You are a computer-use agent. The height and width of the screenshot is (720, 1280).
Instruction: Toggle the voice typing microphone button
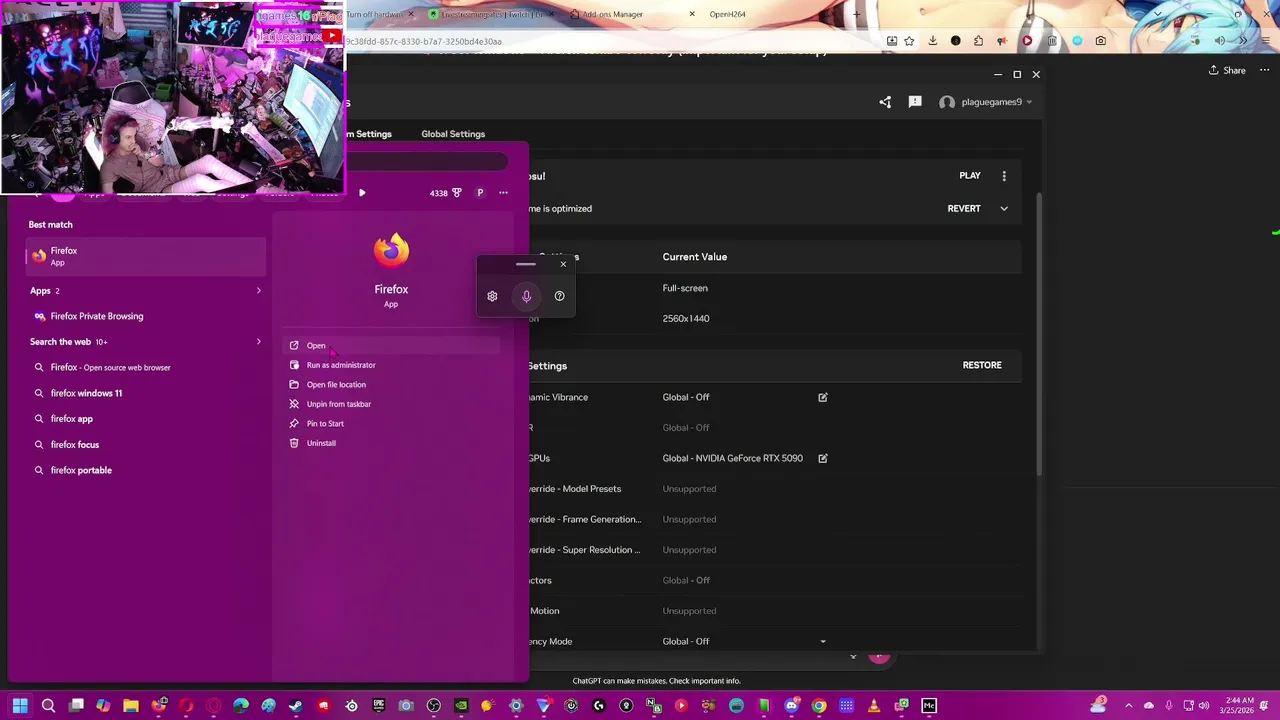click(526, 296)
